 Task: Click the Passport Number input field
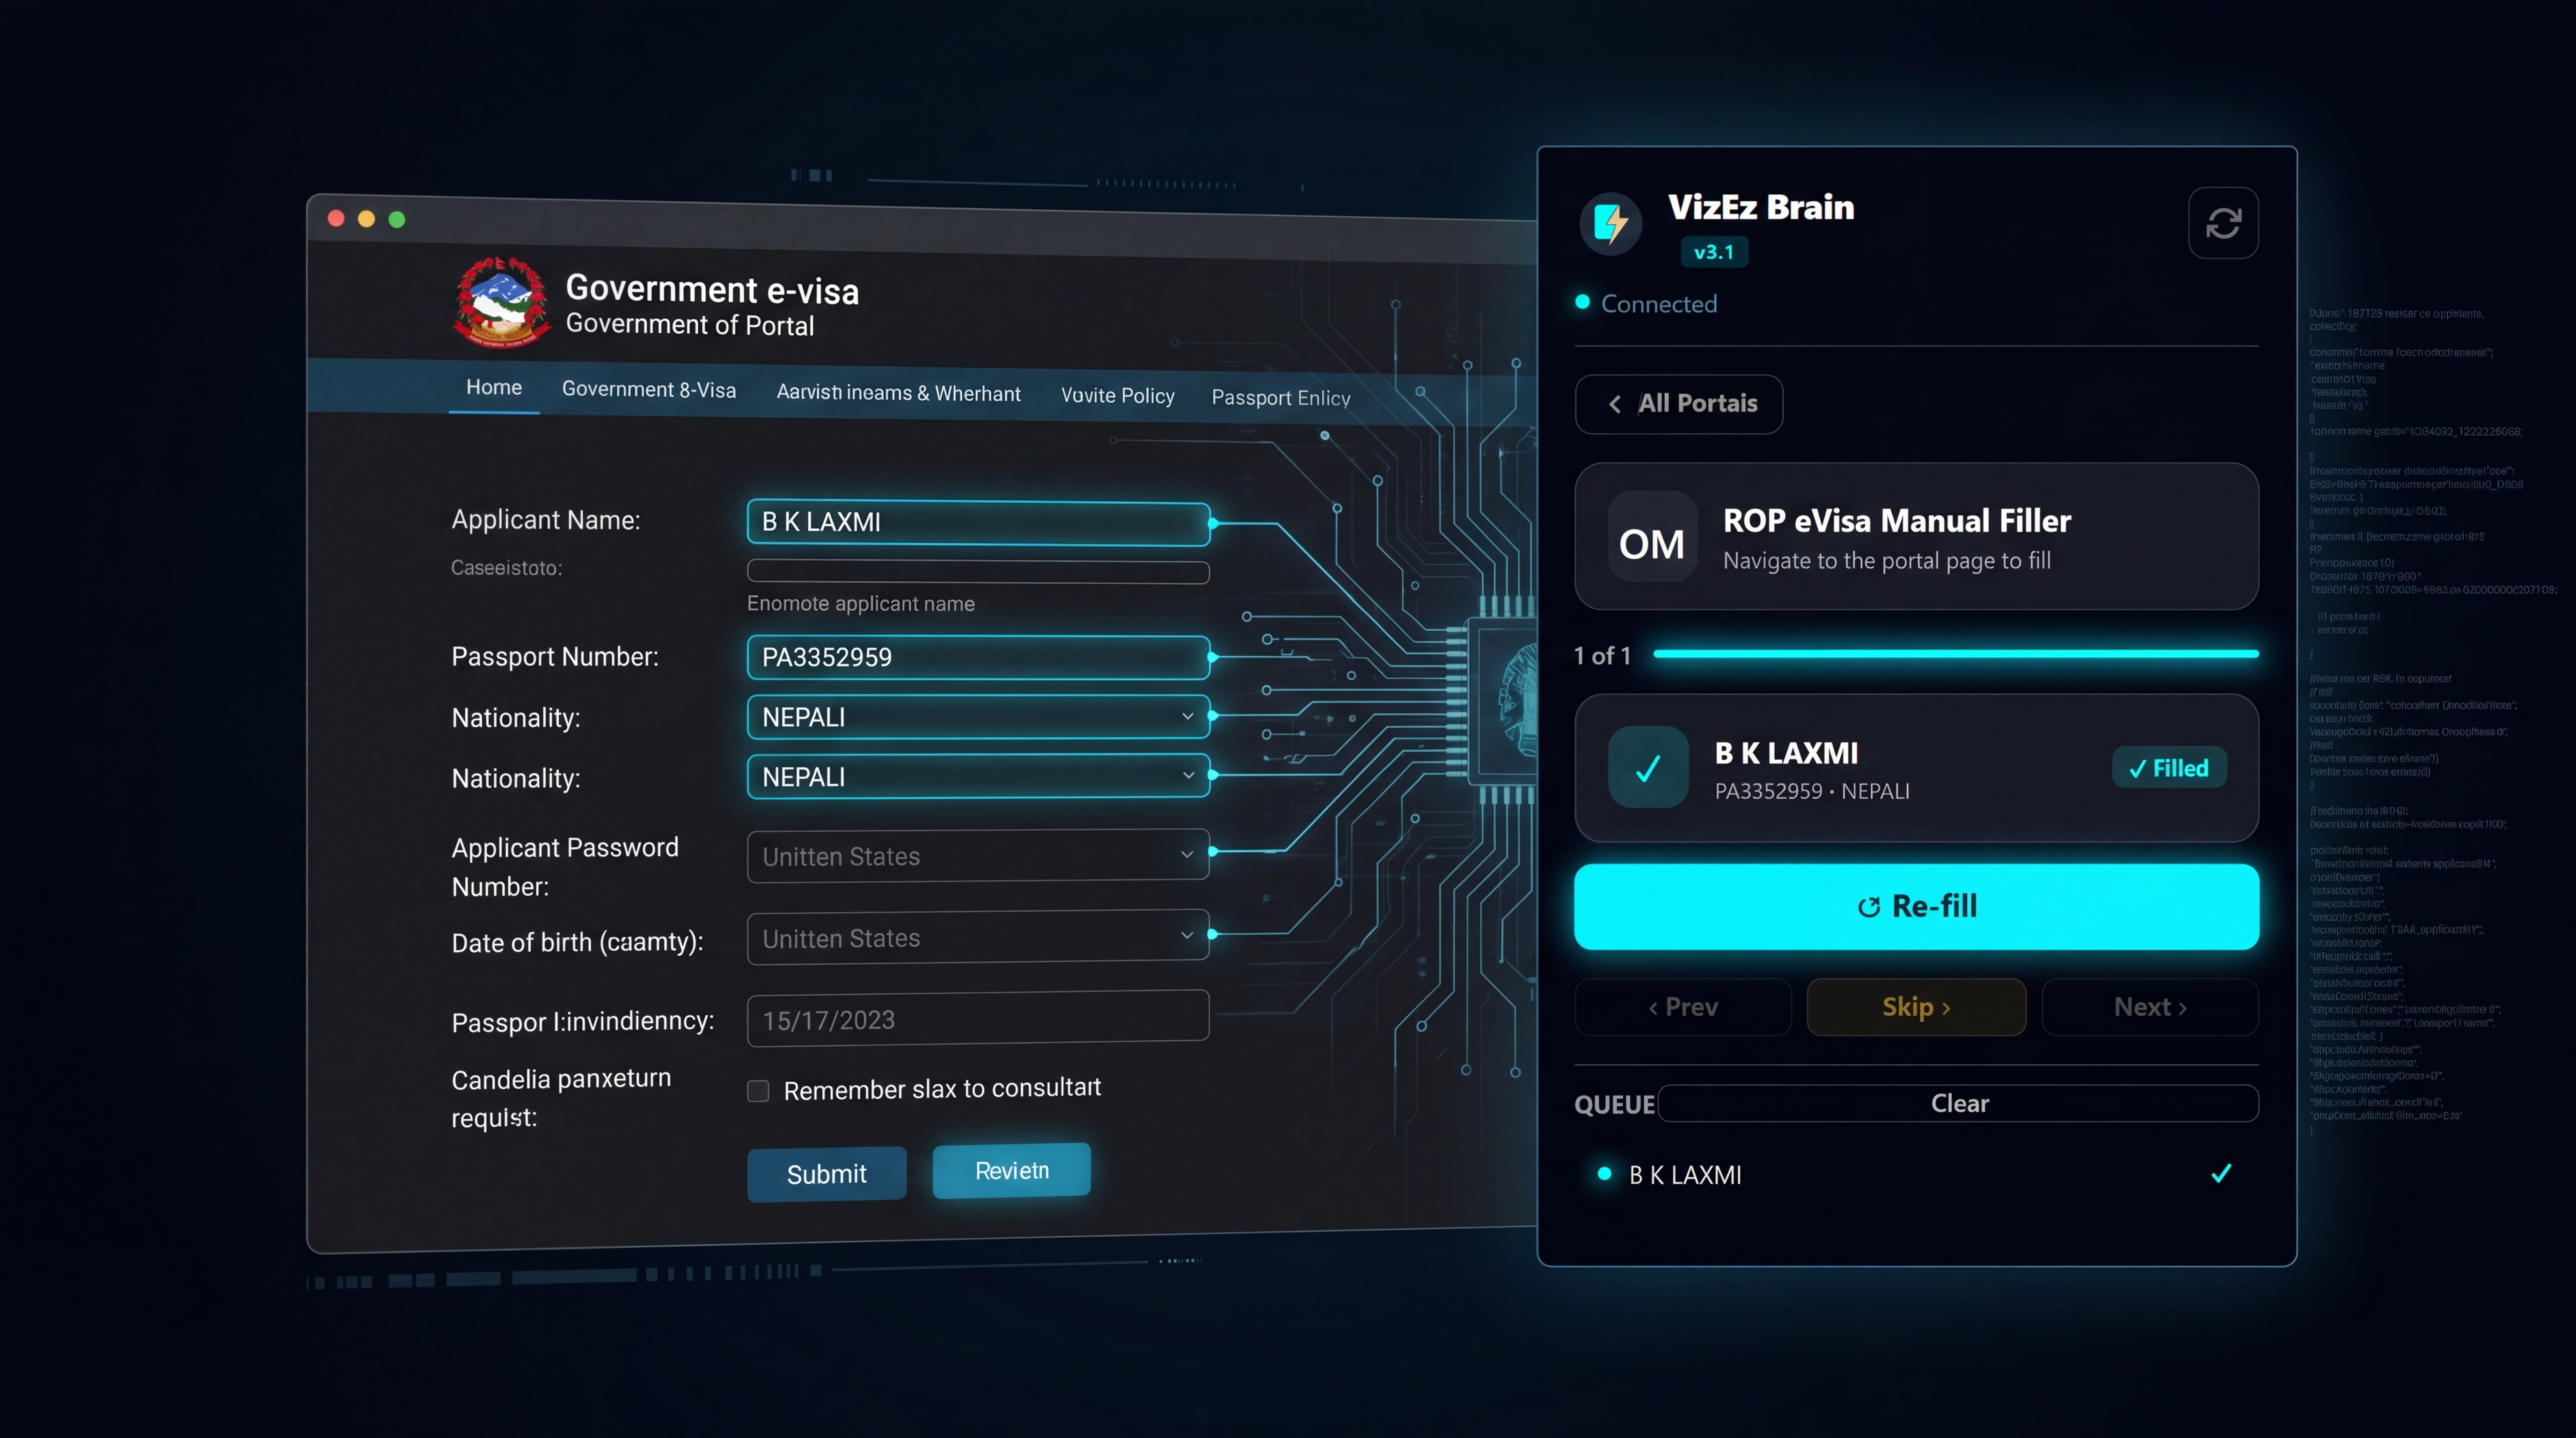(978, 657)
